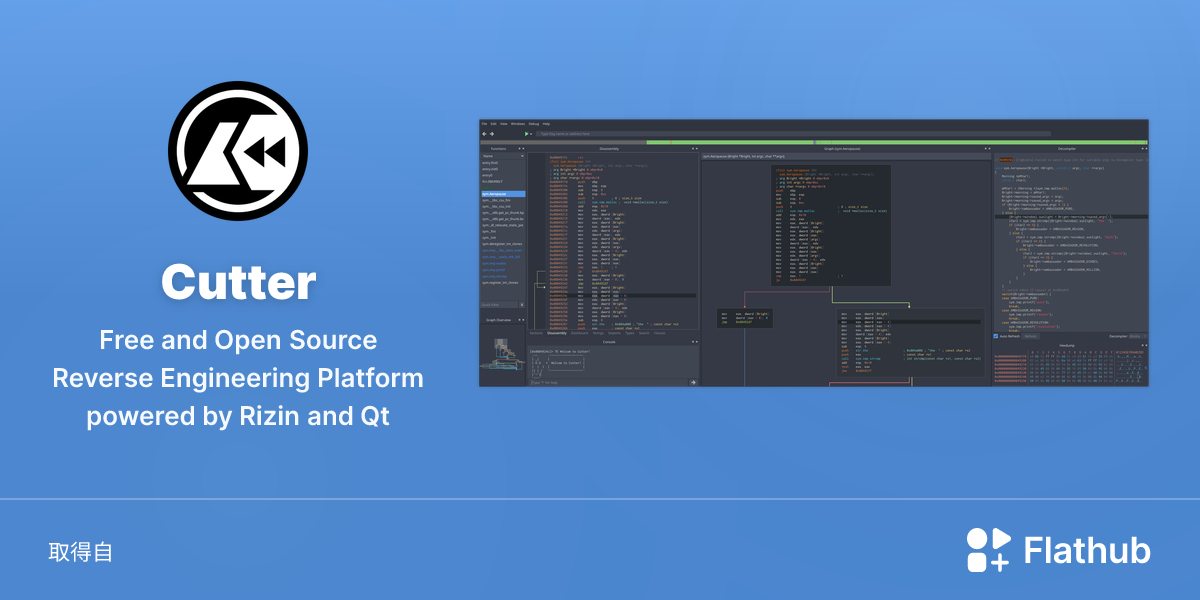Viewport: 1200px width, 600px height.
Task: Click the forward navigation arrow
Action: click(492, 134)
